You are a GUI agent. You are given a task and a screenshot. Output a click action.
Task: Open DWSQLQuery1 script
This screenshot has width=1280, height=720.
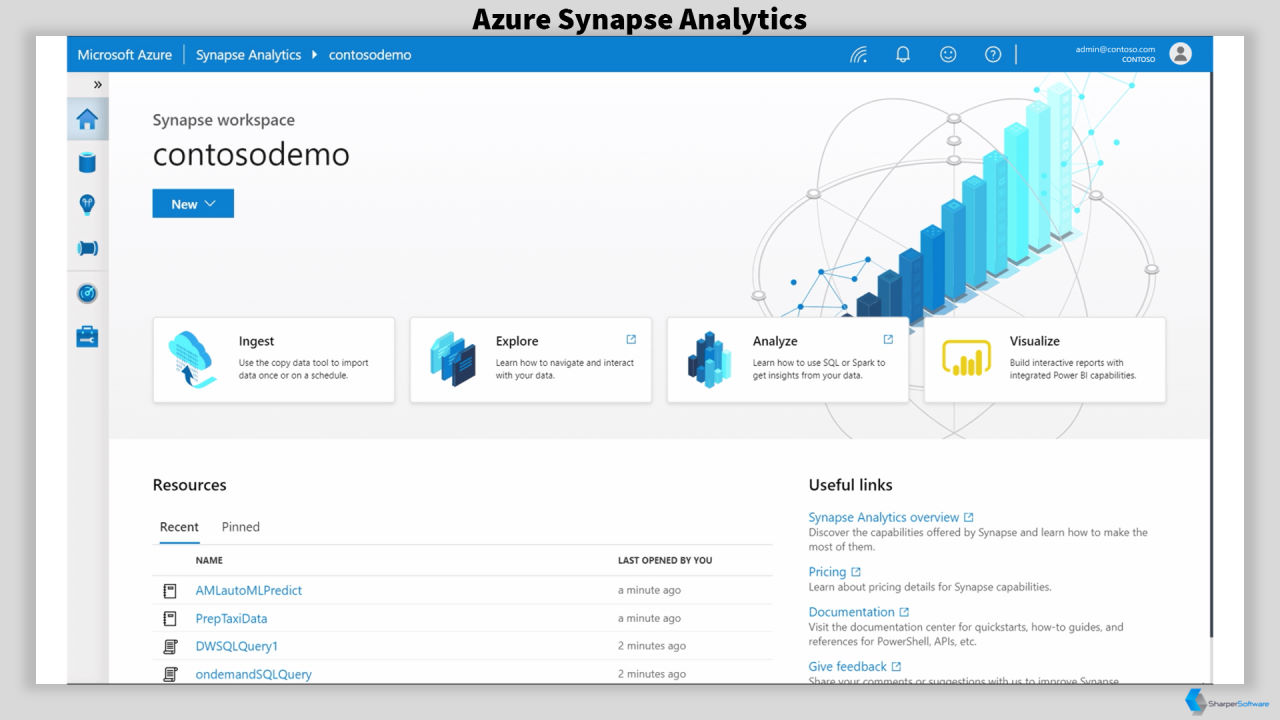237,646
